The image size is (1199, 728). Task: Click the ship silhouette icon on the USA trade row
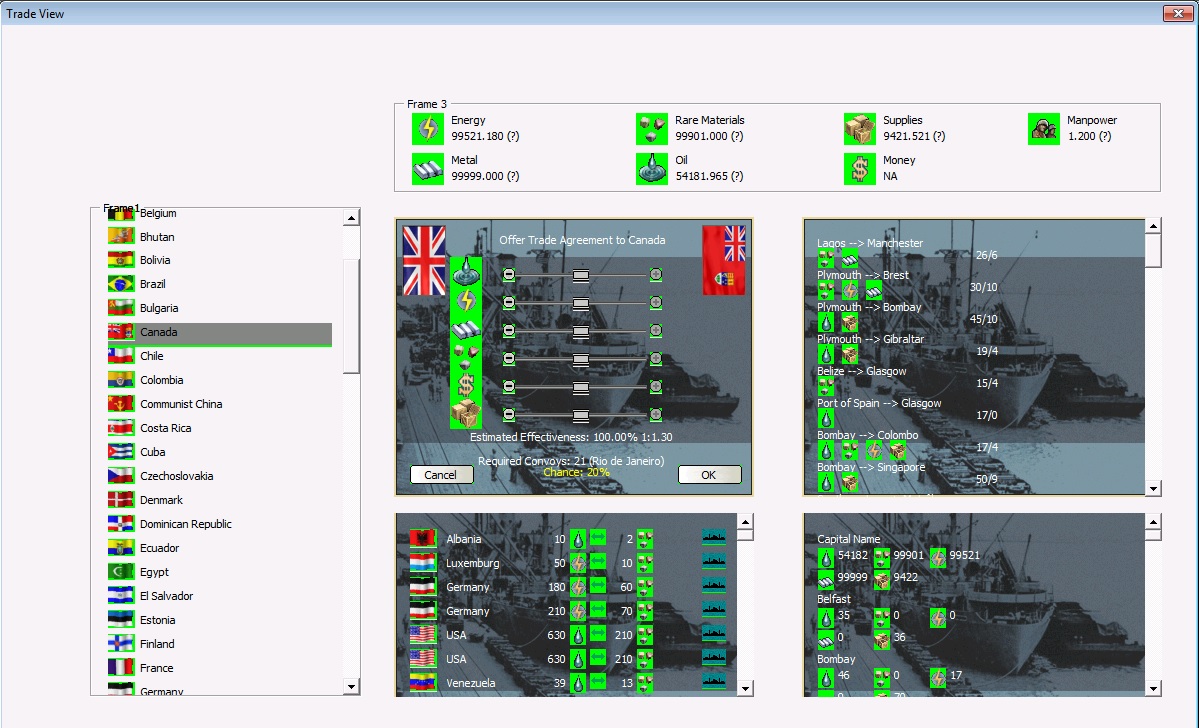click(713, 635)
